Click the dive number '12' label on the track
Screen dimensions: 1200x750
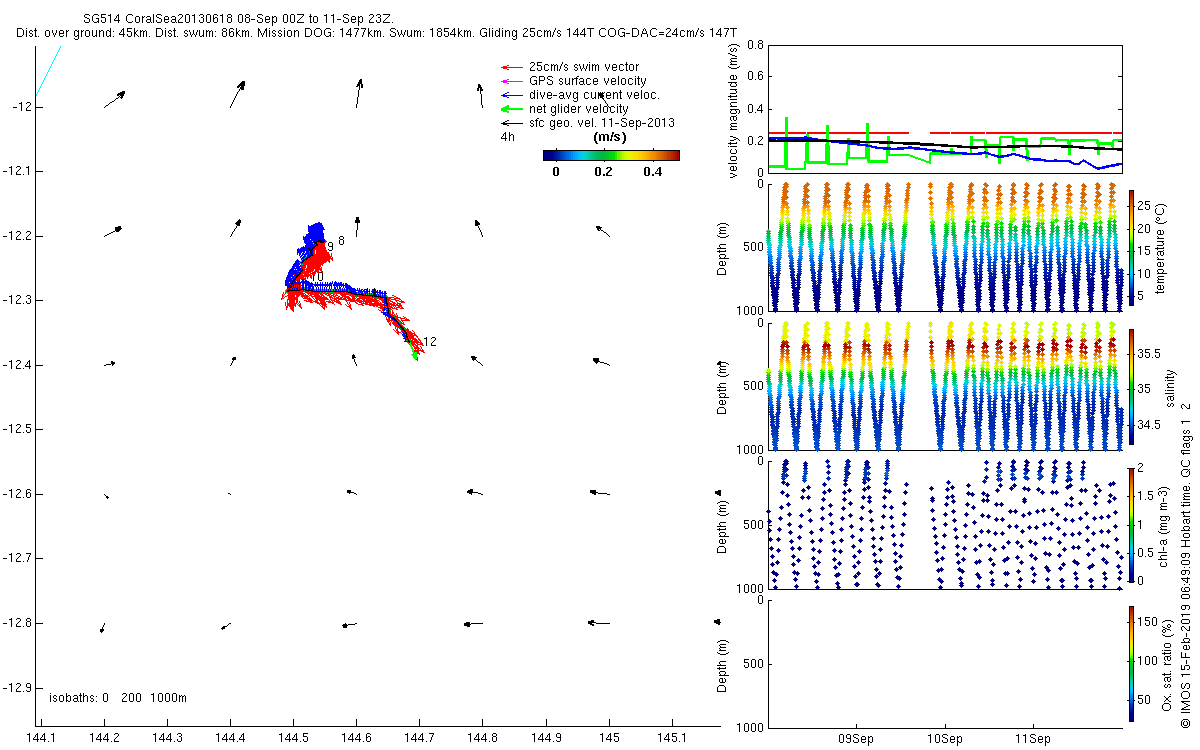pos(430,342)
